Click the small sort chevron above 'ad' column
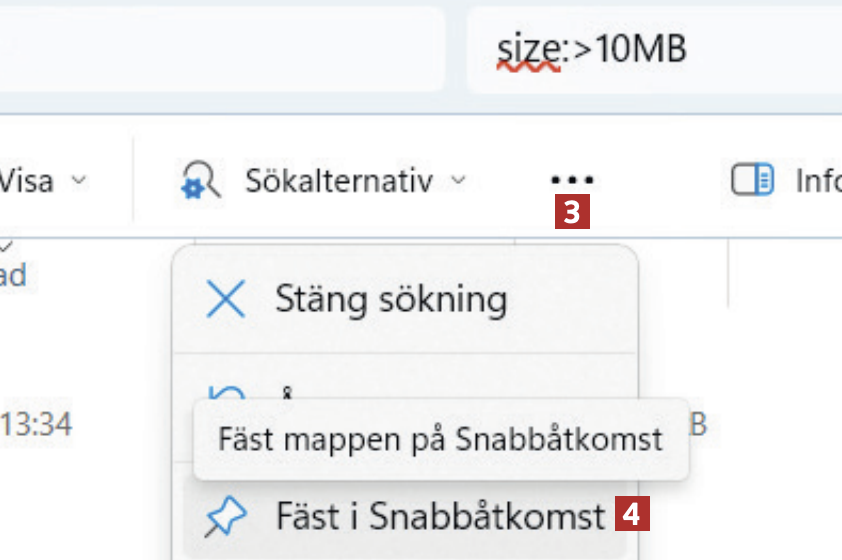 pyautogui.click(x=7, y=245)
